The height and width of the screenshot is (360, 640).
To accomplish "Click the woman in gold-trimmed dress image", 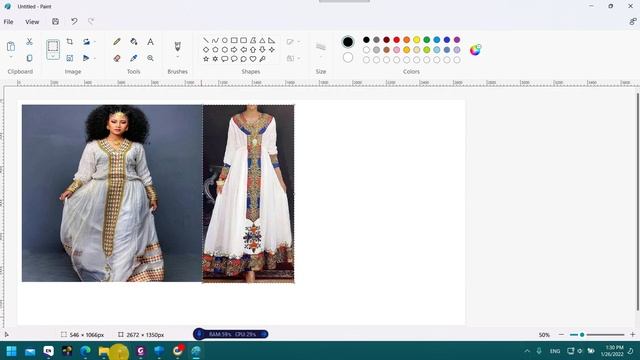I will point(112,193).
